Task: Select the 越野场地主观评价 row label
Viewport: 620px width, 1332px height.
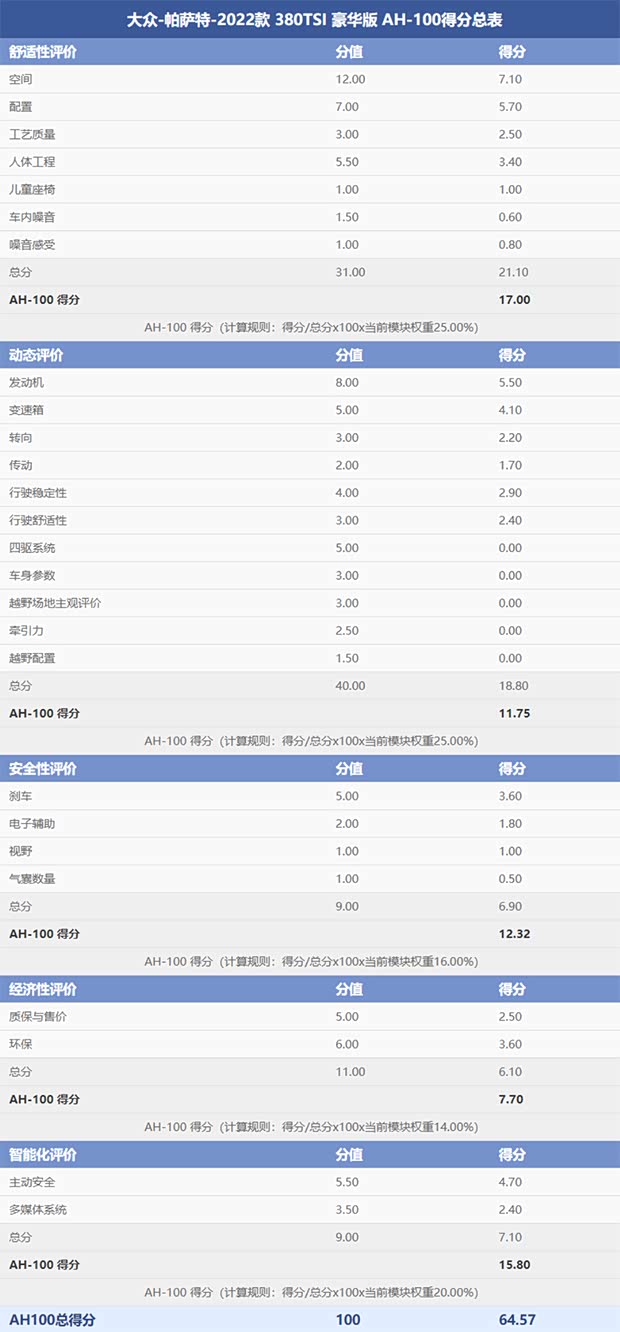Action: [55, 603]
